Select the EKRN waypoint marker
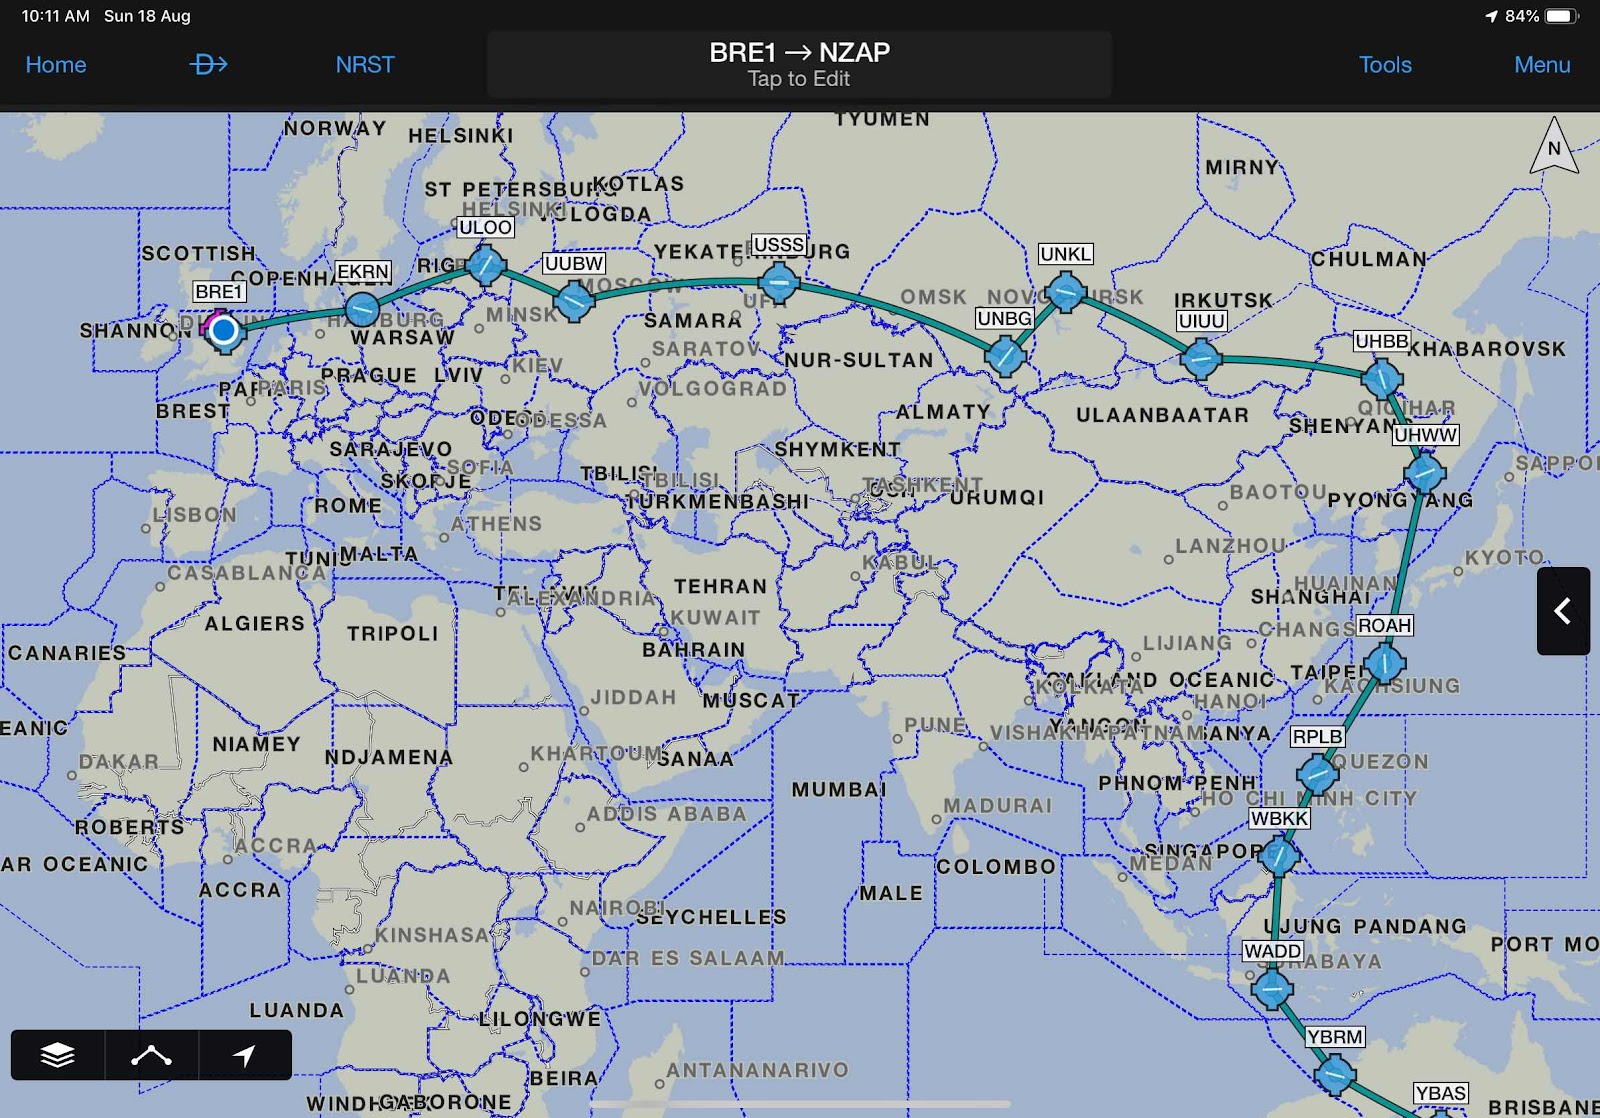Viewport: 1600px width, 1118px height. click(x=362, y=308)
